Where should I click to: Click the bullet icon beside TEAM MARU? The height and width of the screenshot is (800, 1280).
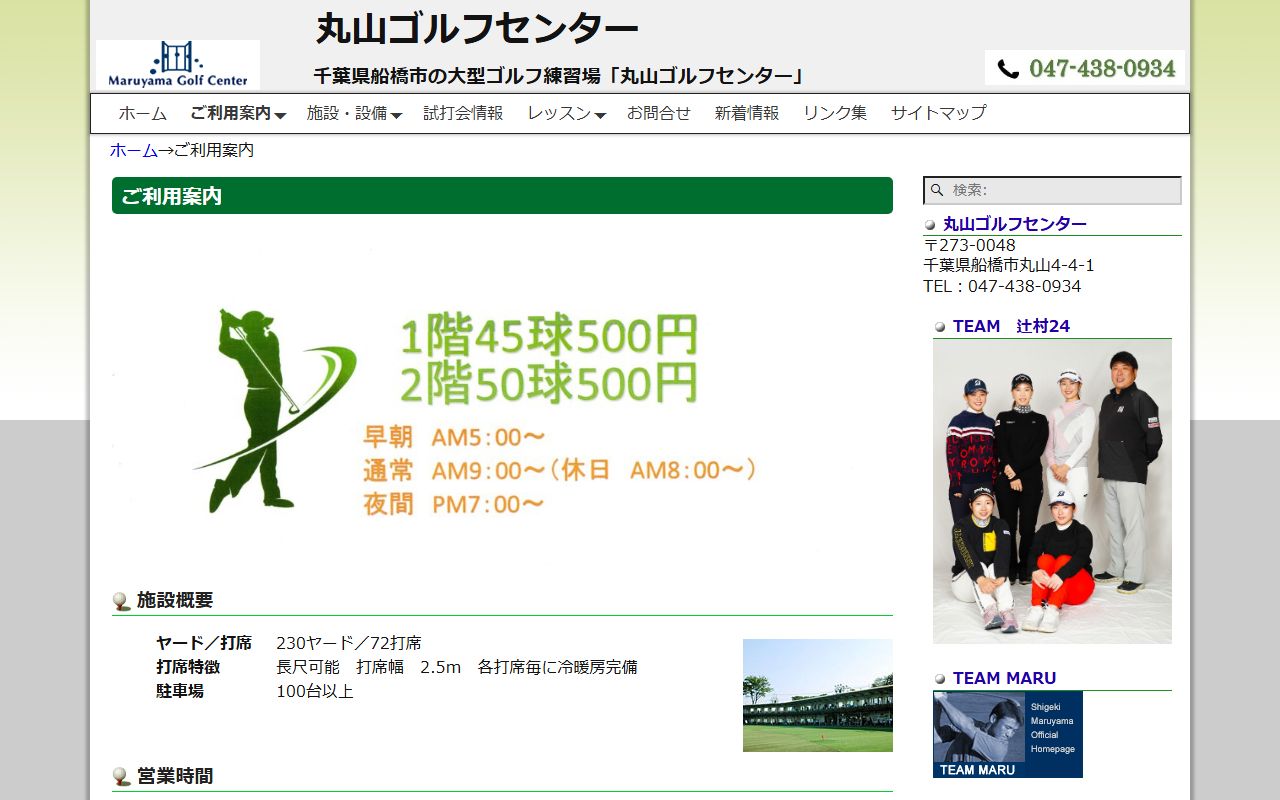940,679
